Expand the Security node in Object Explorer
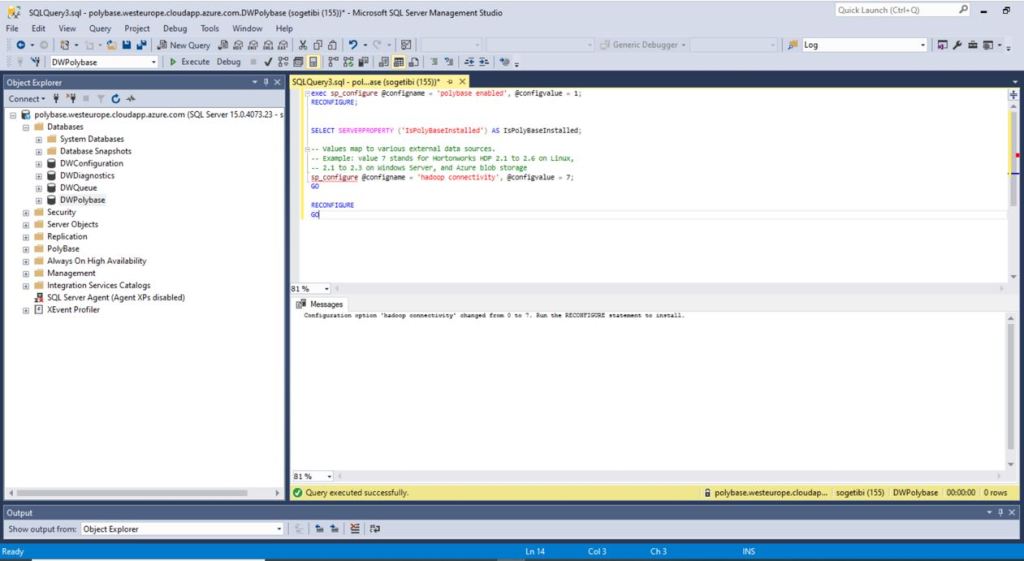Image resolution: width=1024 pixels, height=561 pixels. (x=25, y=212)
